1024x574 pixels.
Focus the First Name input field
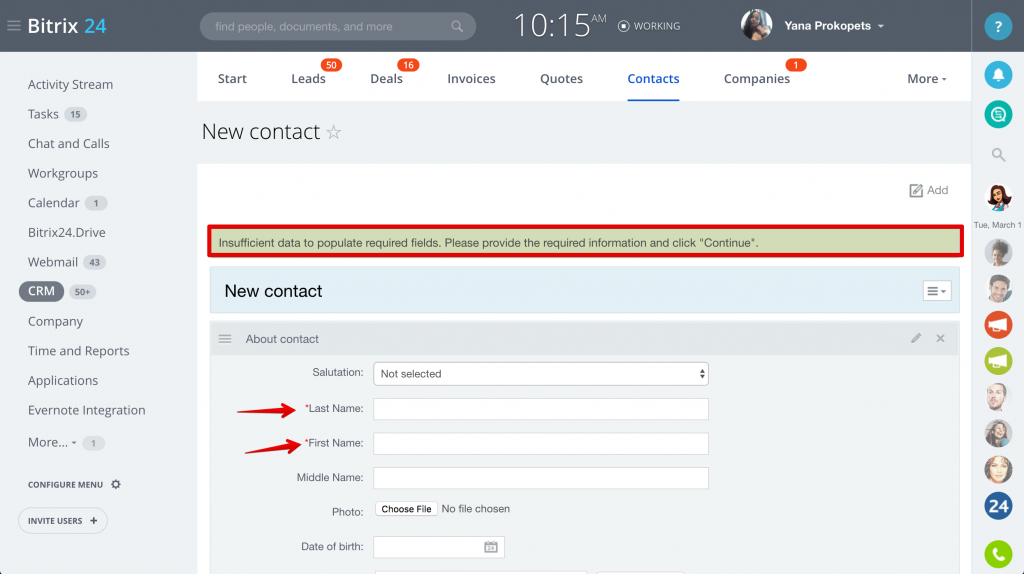coord(541,443)
